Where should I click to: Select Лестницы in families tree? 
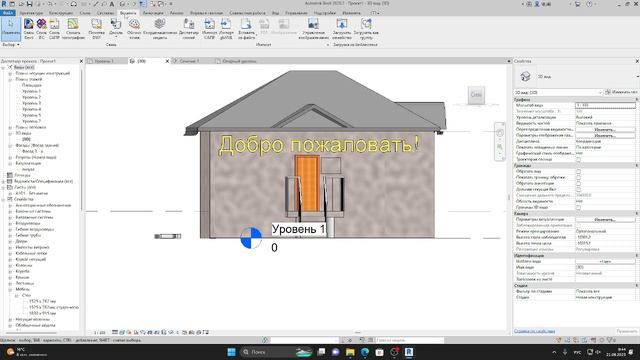pyautogui.click(x=24, y=283)
